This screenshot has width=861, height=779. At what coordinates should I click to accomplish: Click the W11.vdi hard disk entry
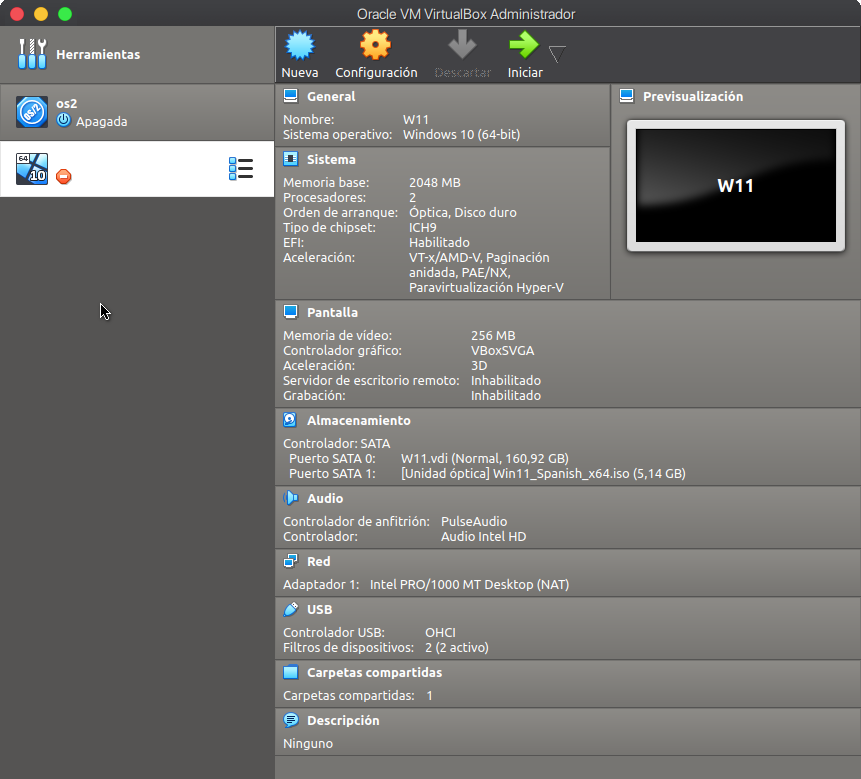click(485, 458)
